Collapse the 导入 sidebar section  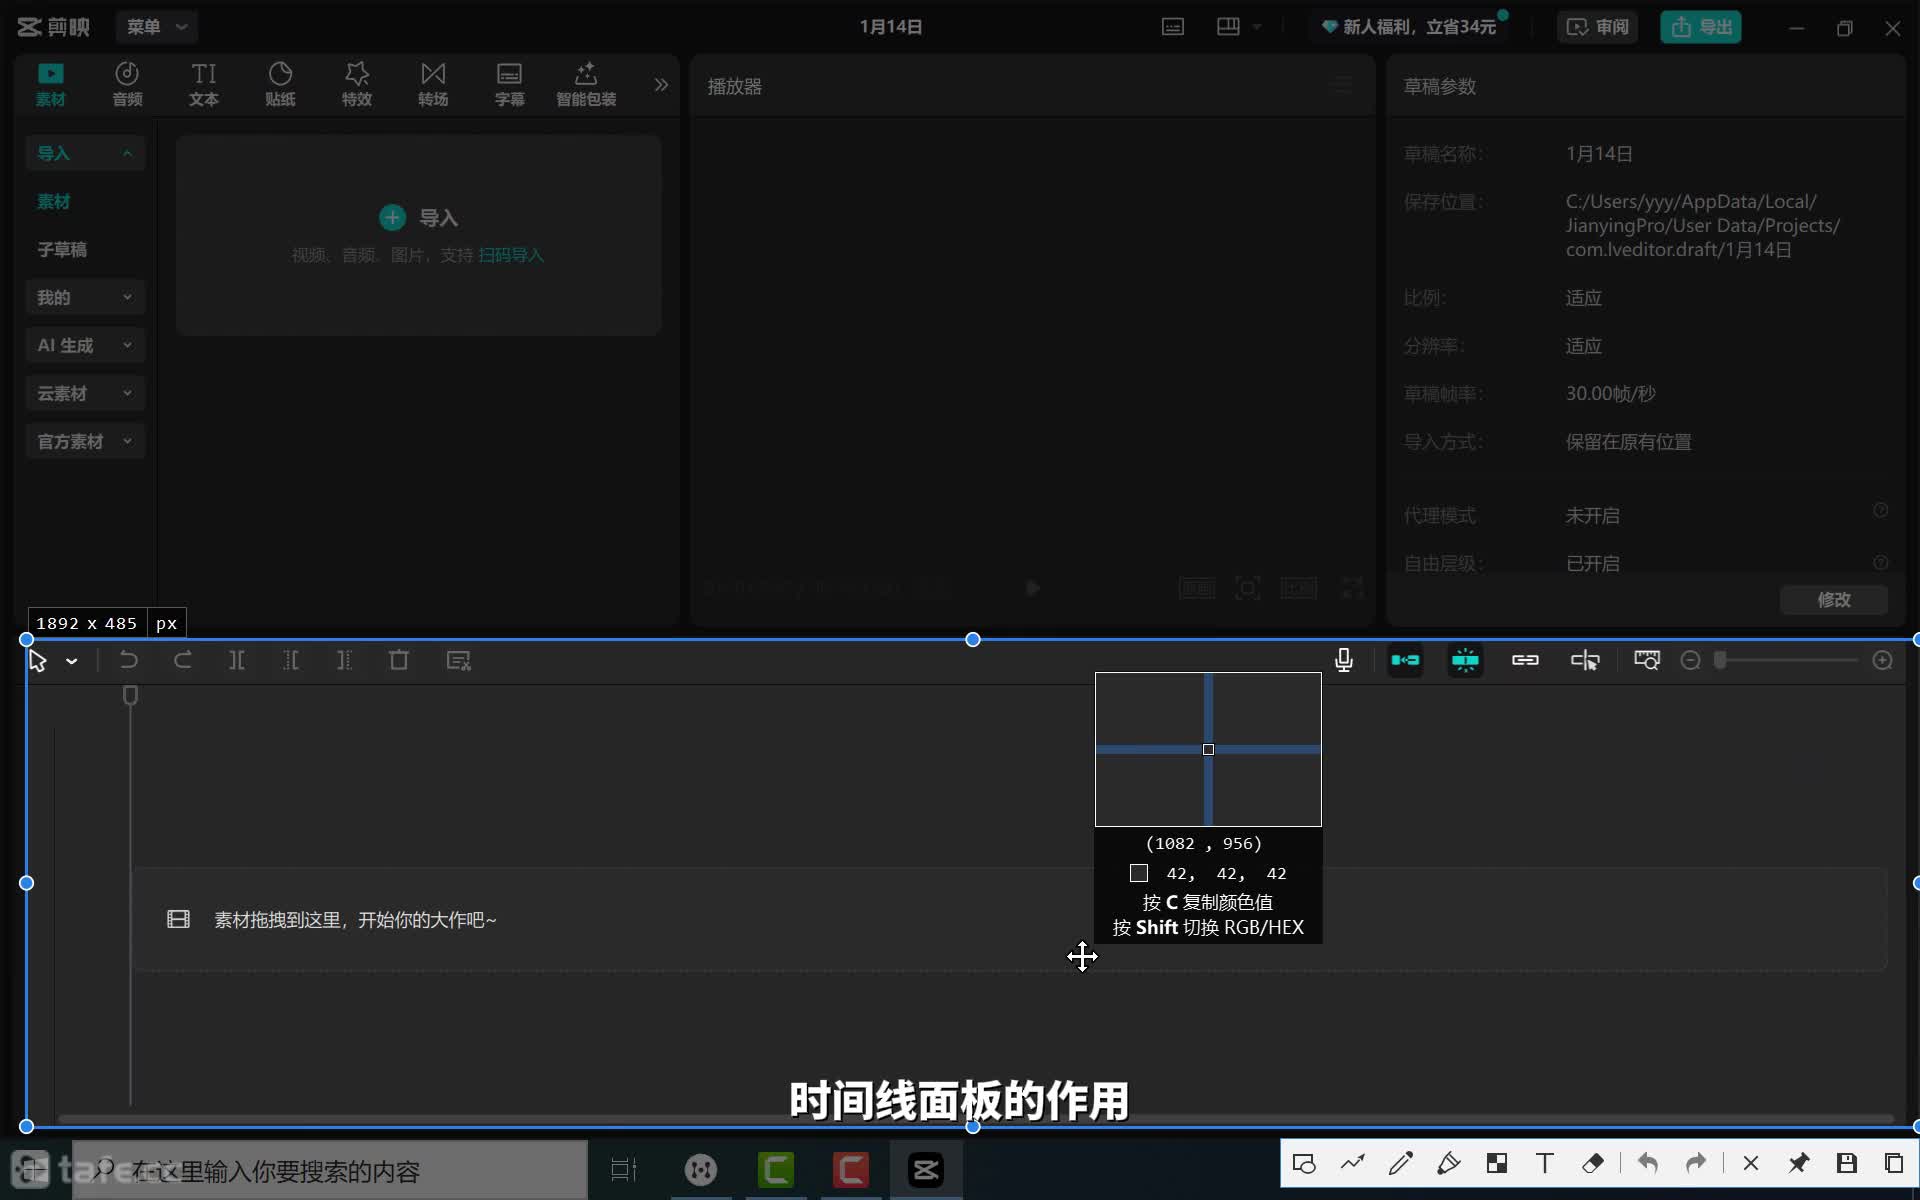click(x=85, y=153)
